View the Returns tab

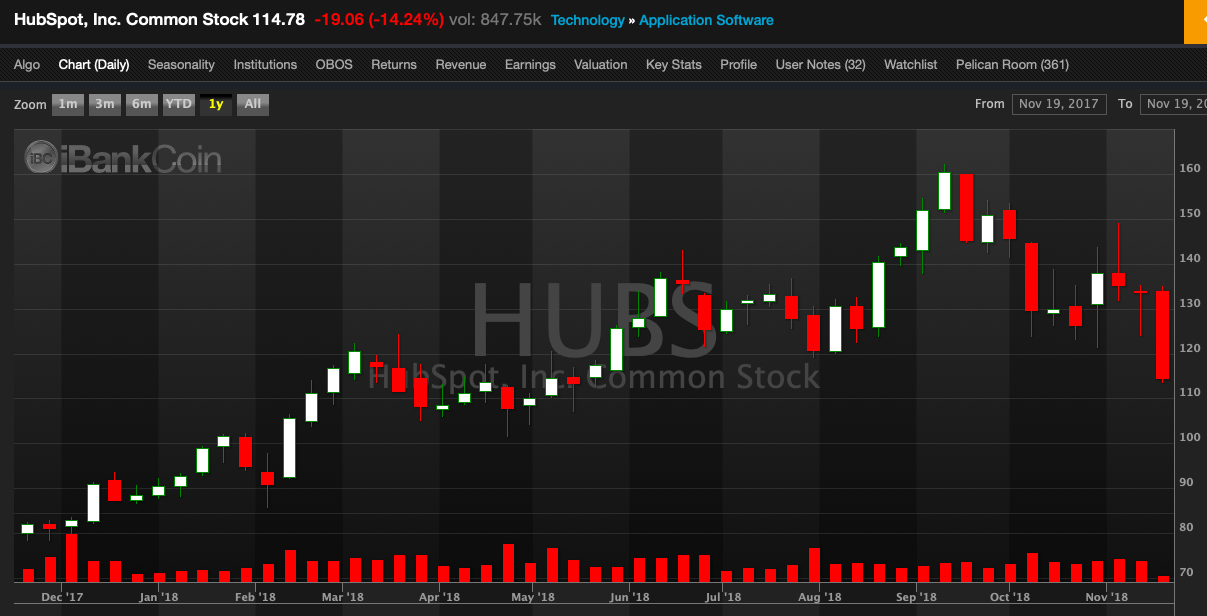(394, 64)
